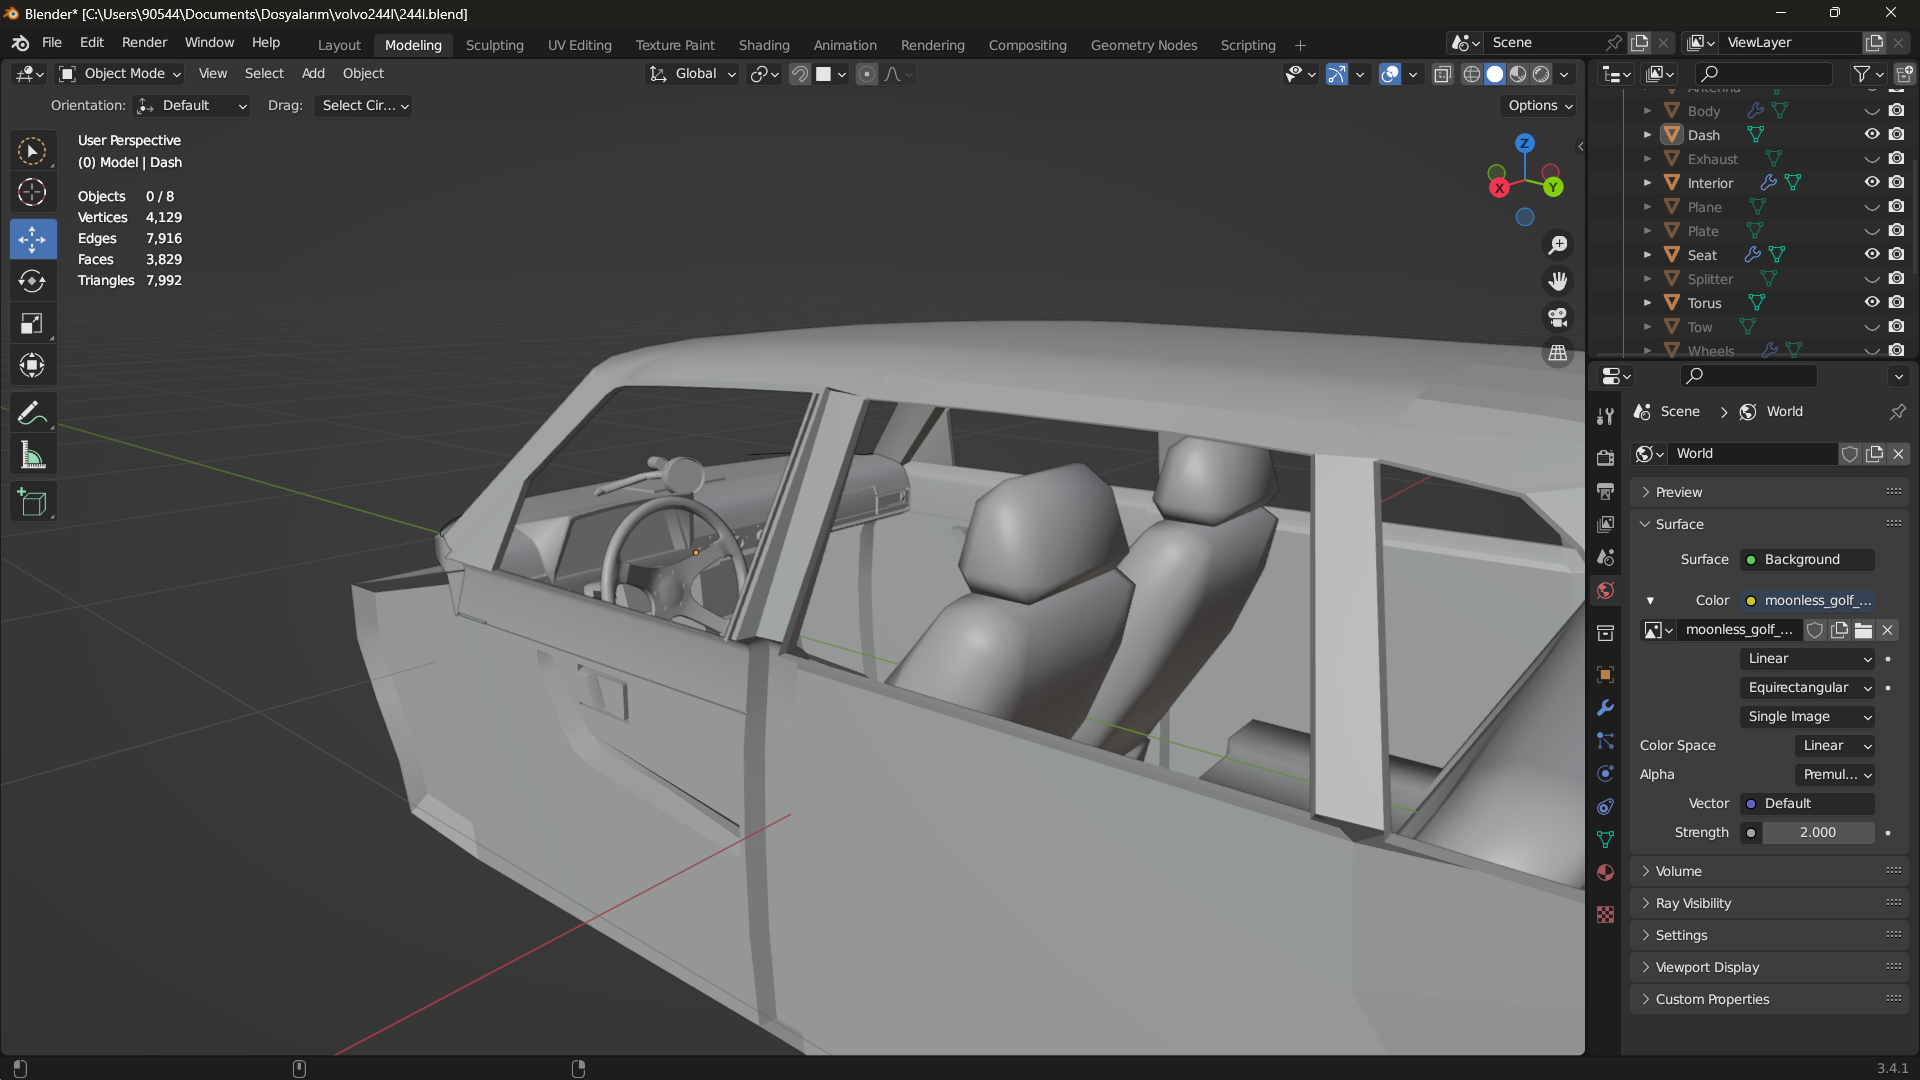The height and width of the screenshot is (1080, 1920).
Task: Hide the Dash object in the outliner
Action: click(1872, 135)
